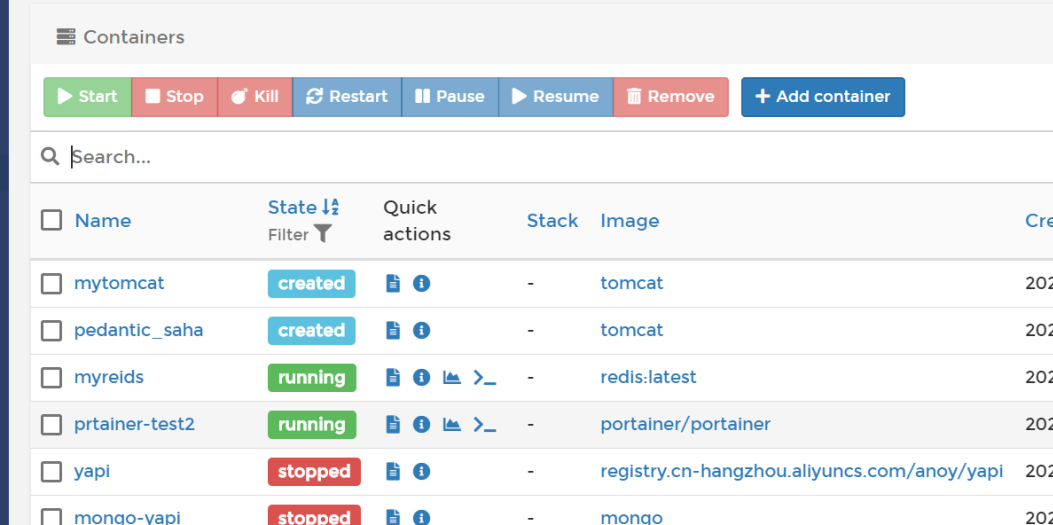This screenshot has width=1053, height=525.
Task: Click the stopped status badge for yapi
Action: [x=314, y=471]
